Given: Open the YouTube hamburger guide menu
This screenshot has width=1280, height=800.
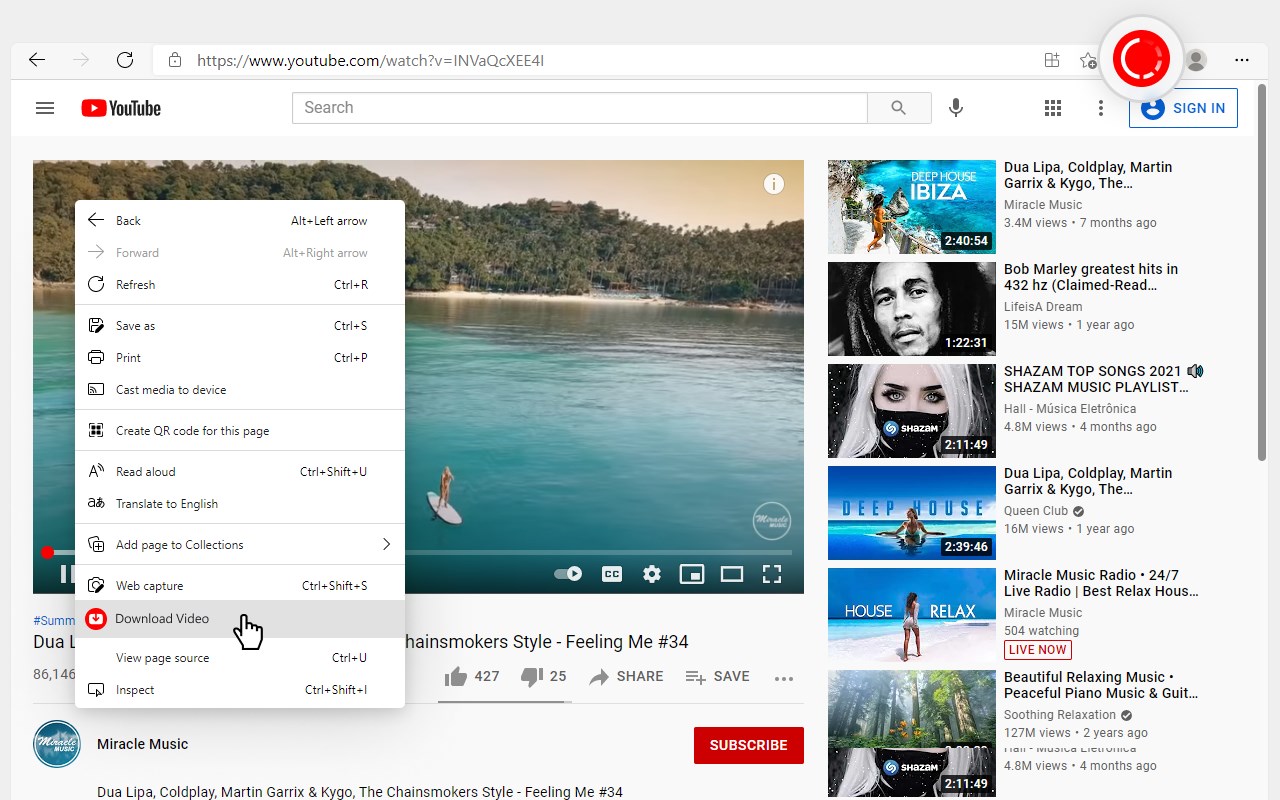Looking at the screenshot, I should point(45,108).
